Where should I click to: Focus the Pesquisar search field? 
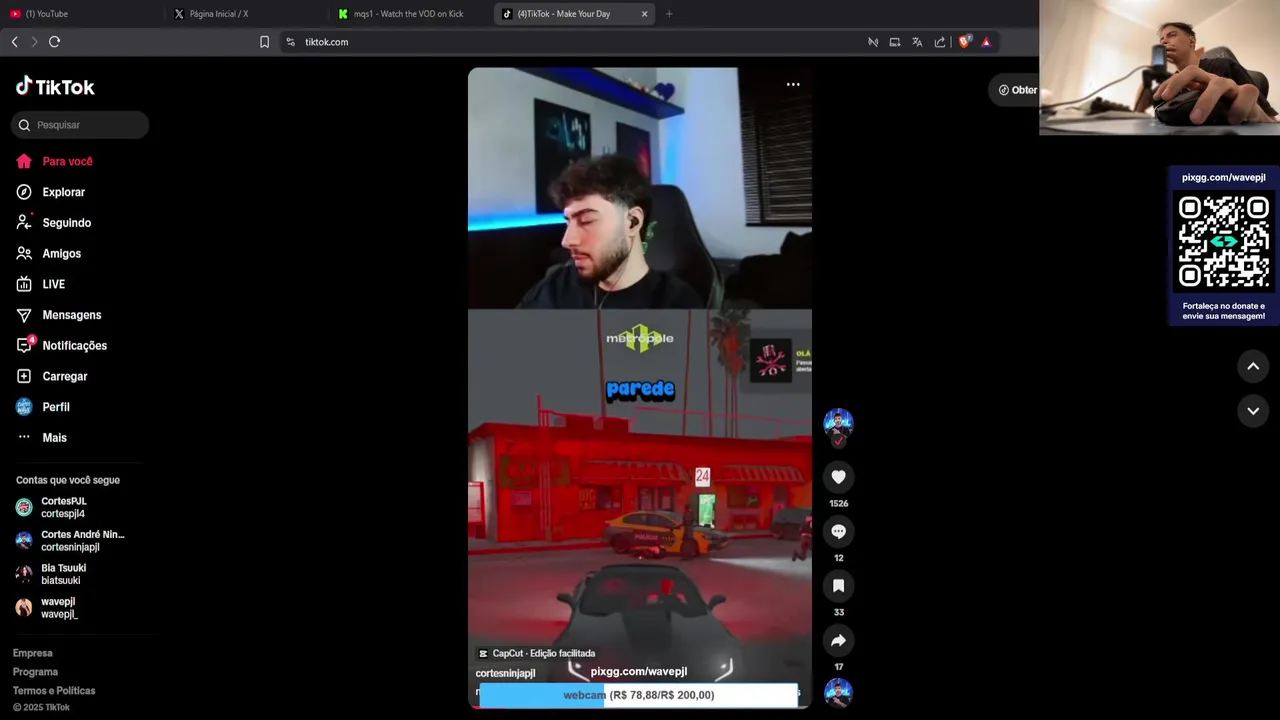click(x=80, y=125)
